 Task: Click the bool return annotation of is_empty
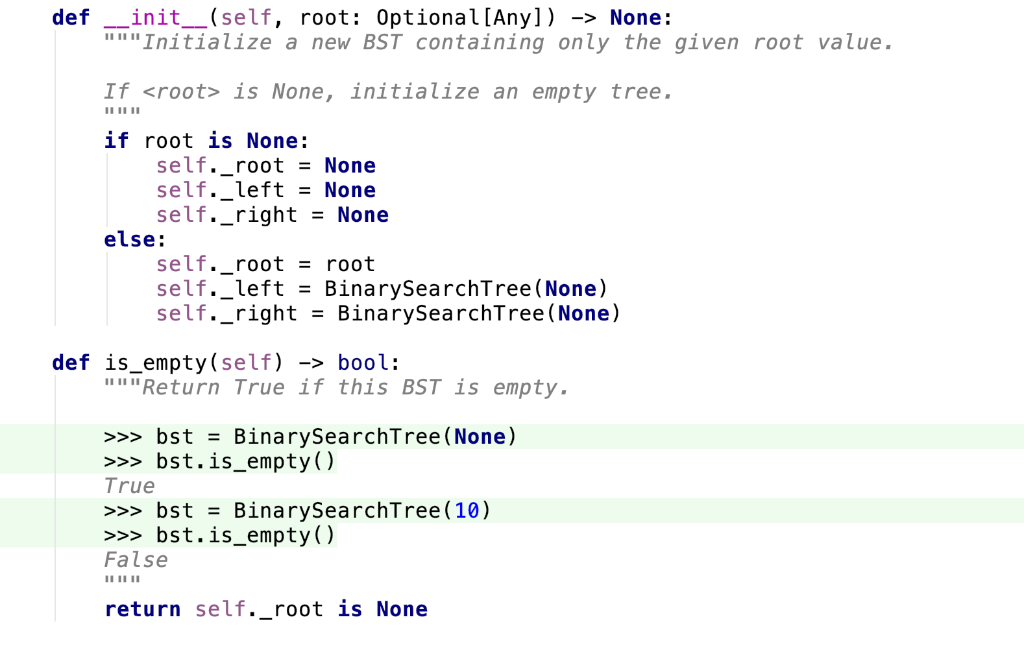coord(363,362)
